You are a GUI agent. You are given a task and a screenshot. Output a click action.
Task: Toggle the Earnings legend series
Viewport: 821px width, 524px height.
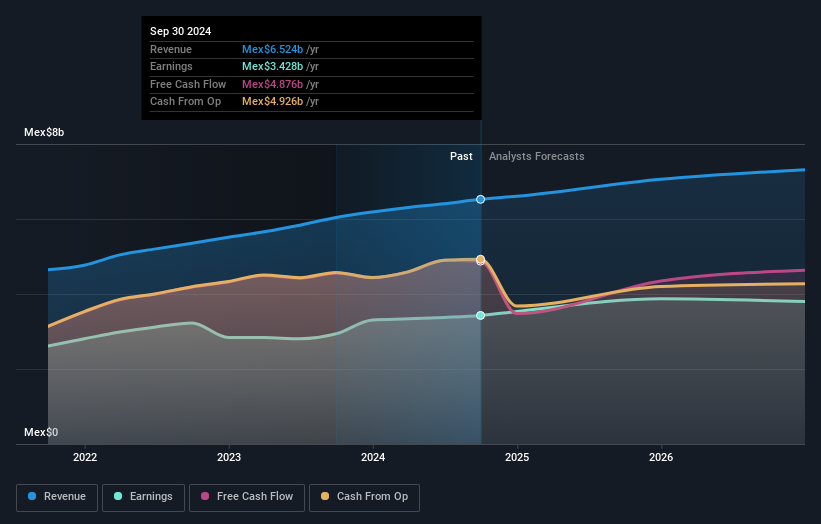(x=143, y=497)
